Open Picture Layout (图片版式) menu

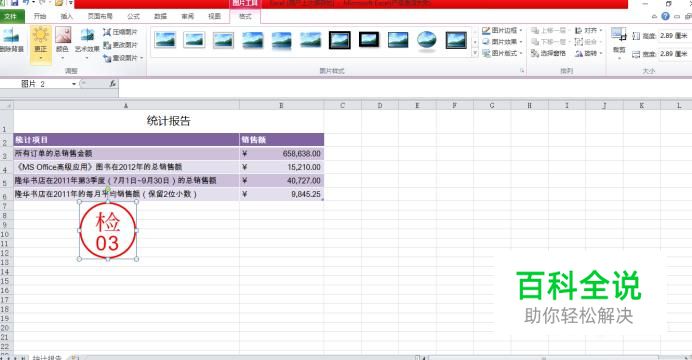tap(502, 53)
